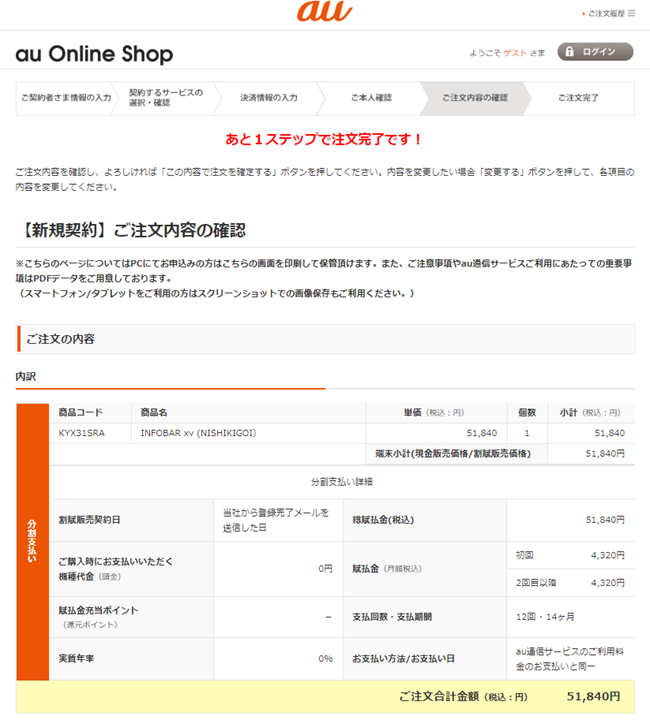The height and width of the screenshot is (720, 650).
Task: Click the ご購入時にお支払いいただく機種代金 label
Action: (116, 569)
